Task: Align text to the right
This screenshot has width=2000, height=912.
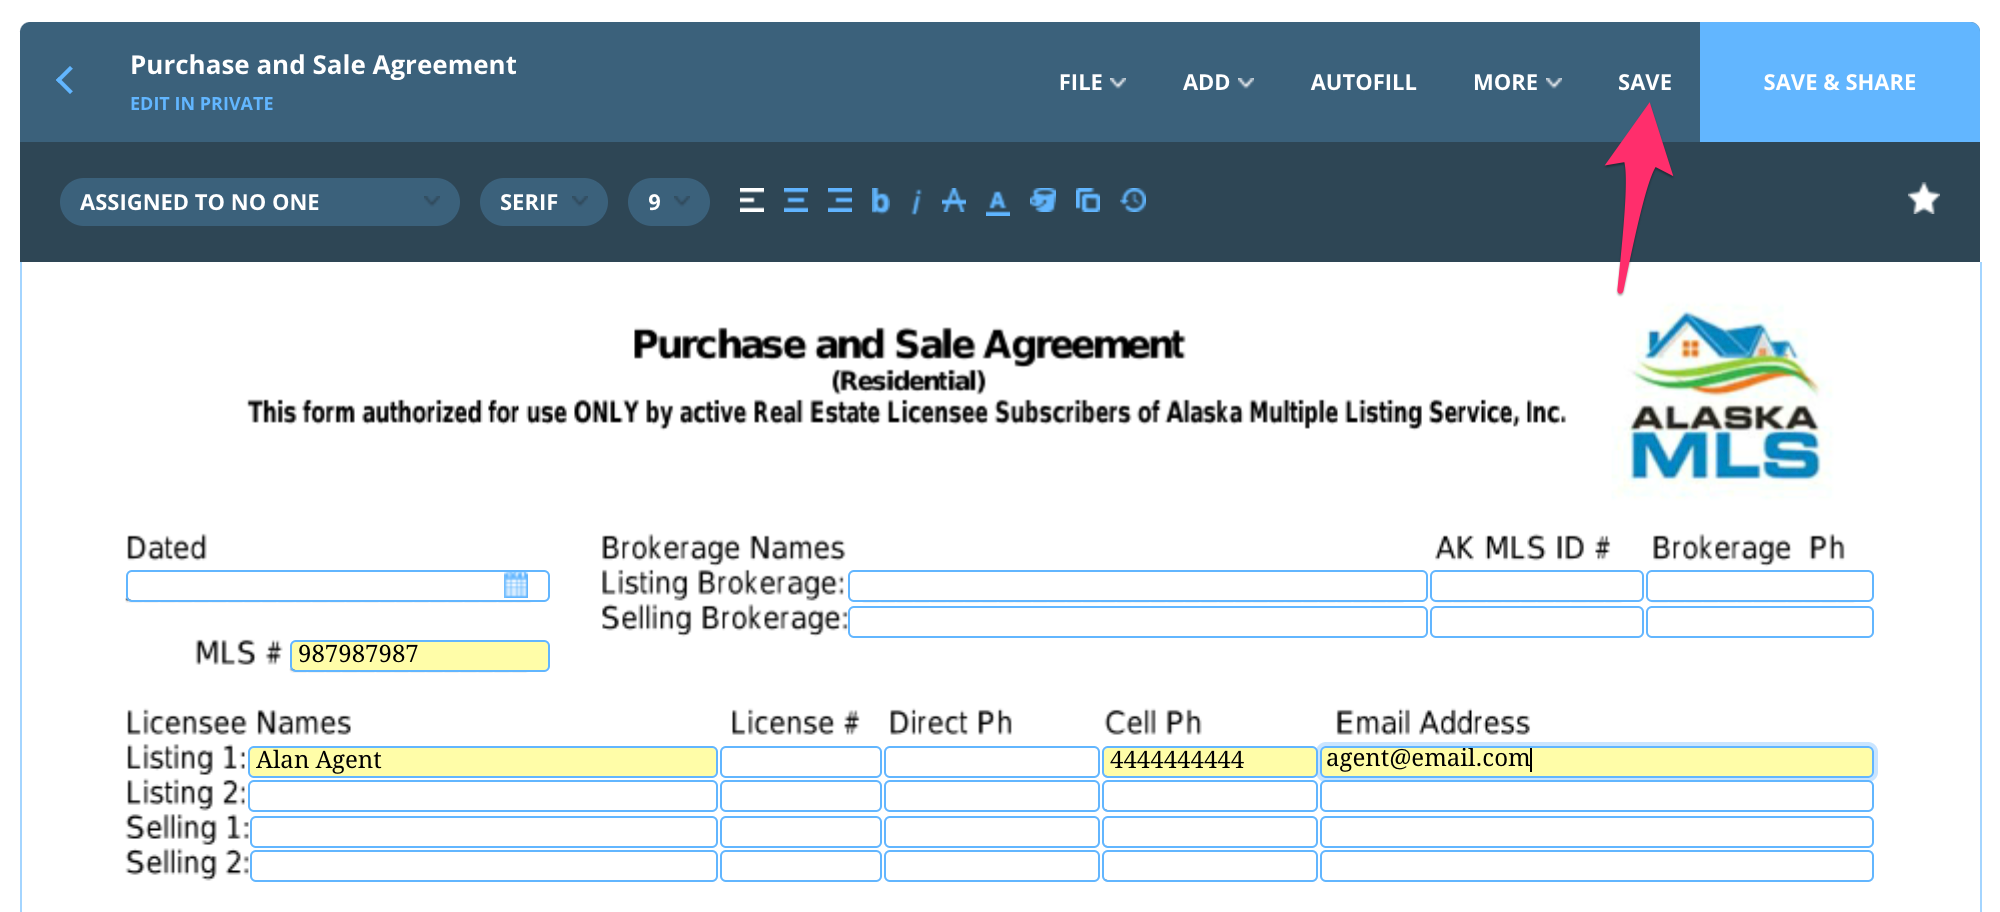Action: click(x=840, y=201)
